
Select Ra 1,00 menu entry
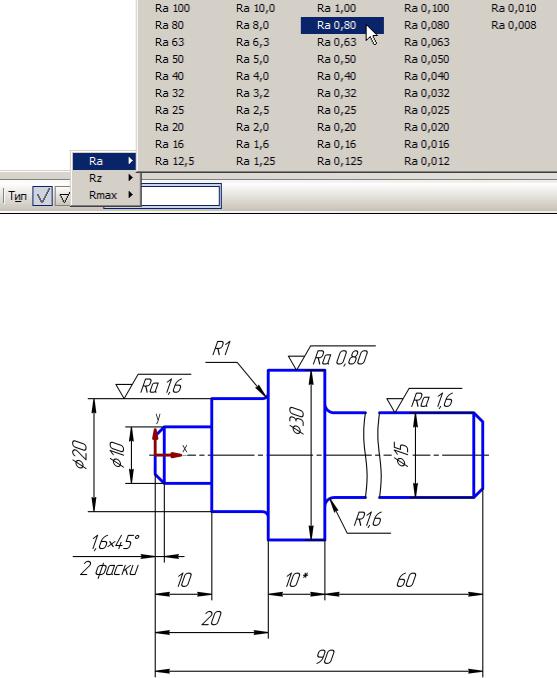pos(336,8)
